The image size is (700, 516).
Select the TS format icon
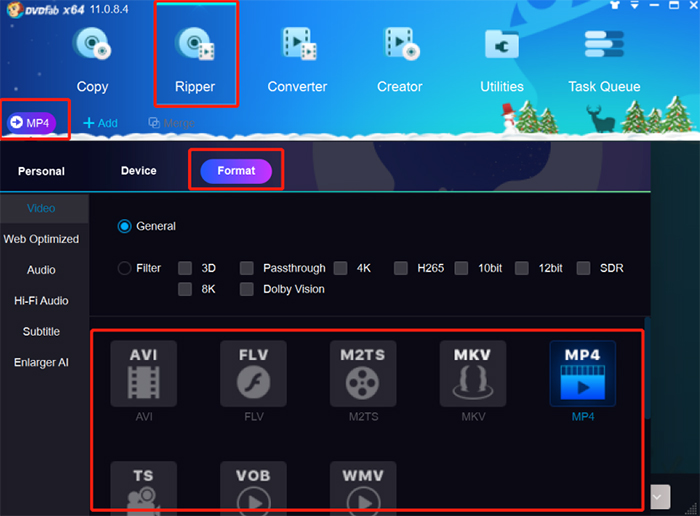(144, 486)
